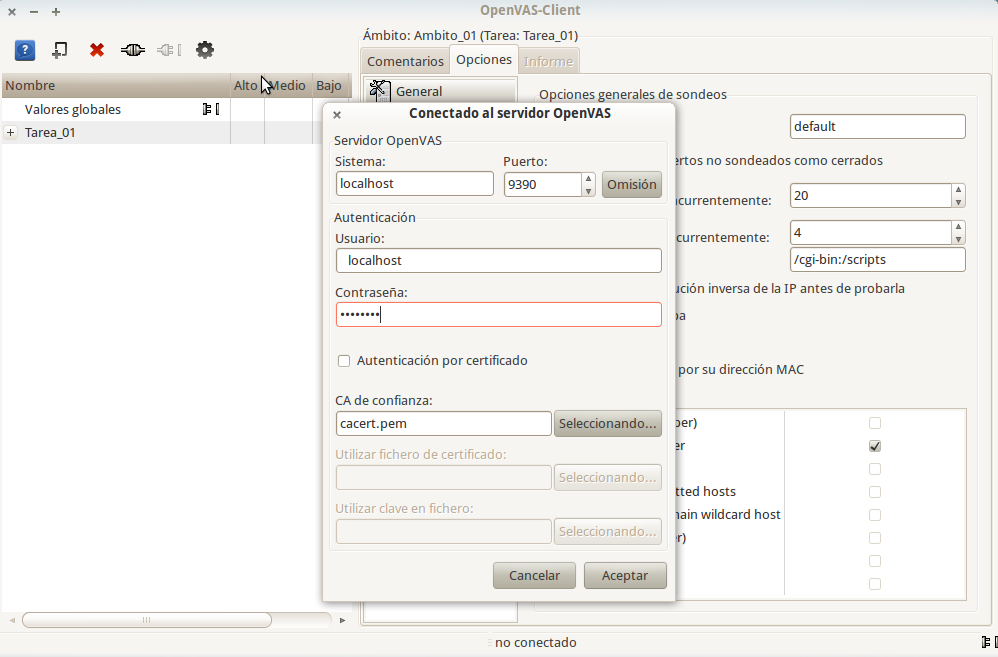This screenshot has width=998, height=657.
Task: Click the disabled Informe tab
Action: [549, 61]
